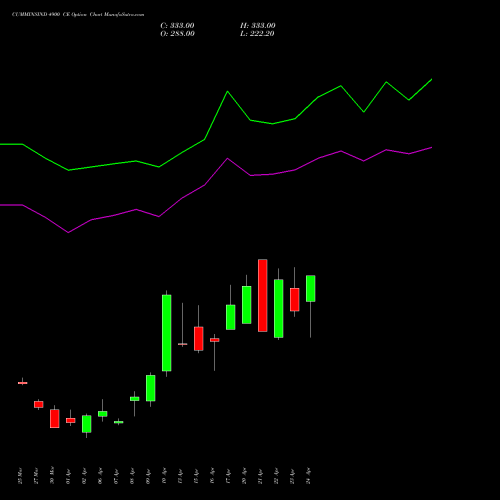Select the last green candle above 24 Apr
Viewport: 500px width, 500px height.
311,289
